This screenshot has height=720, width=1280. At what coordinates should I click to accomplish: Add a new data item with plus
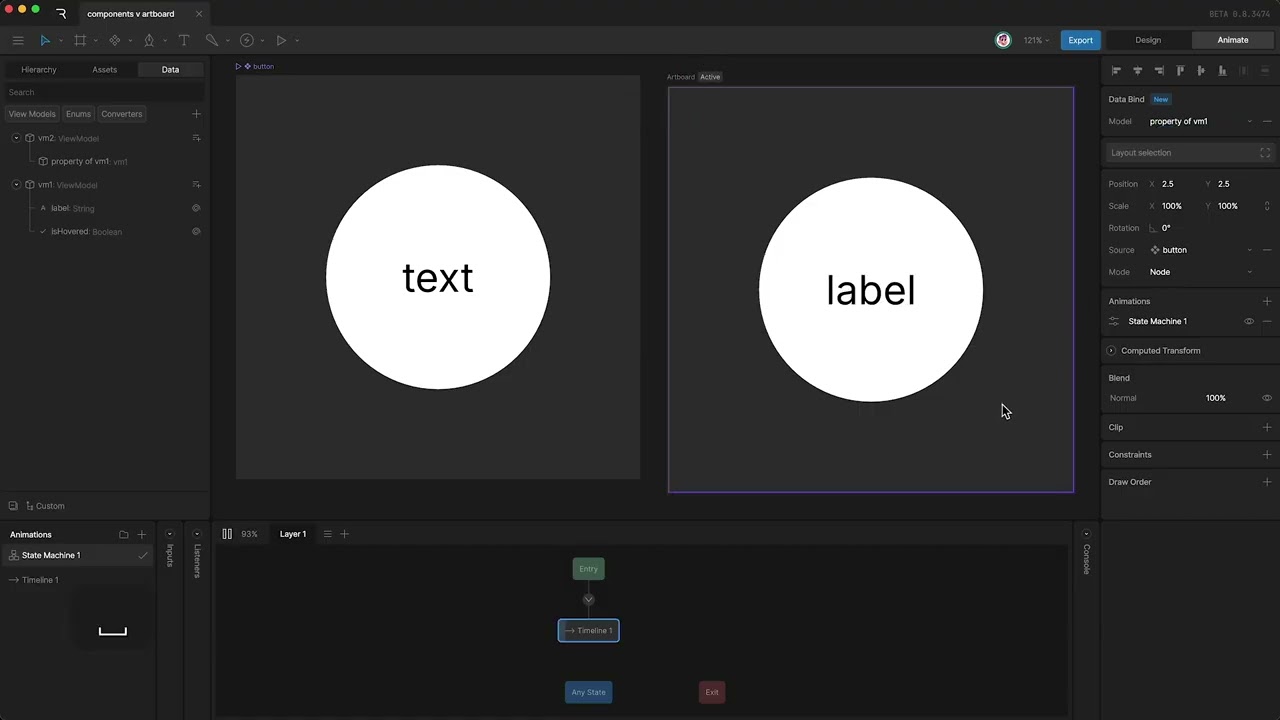(196, 114)
